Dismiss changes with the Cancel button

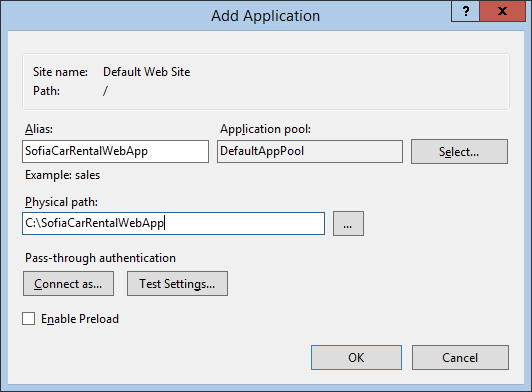(460, 357)
